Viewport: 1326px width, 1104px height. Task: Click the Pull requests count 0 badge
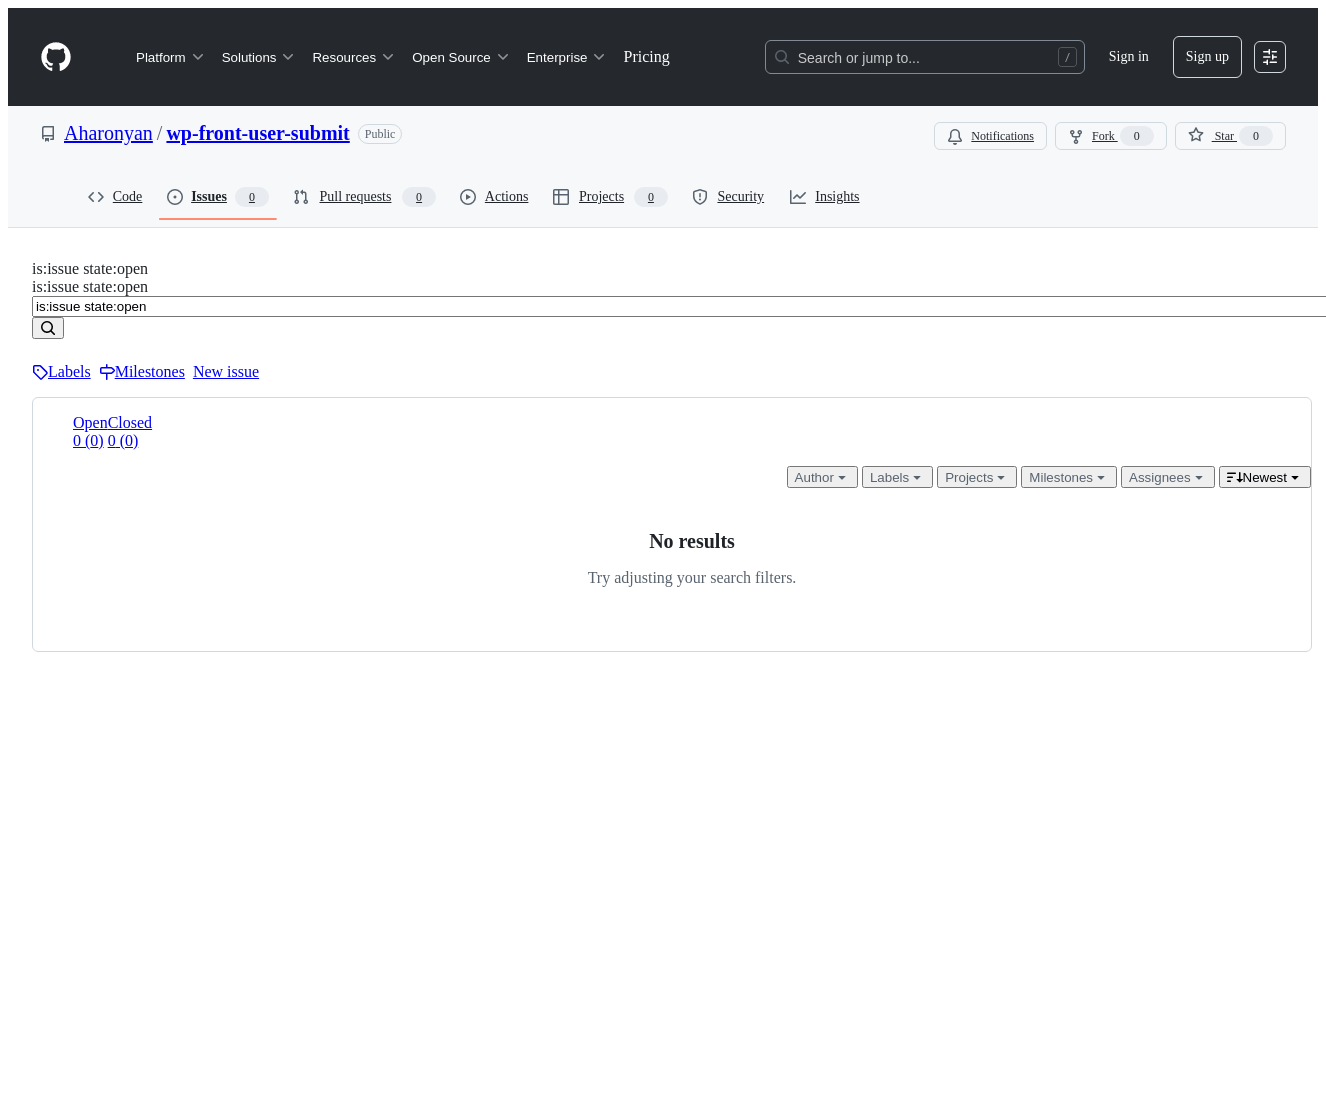419,197
